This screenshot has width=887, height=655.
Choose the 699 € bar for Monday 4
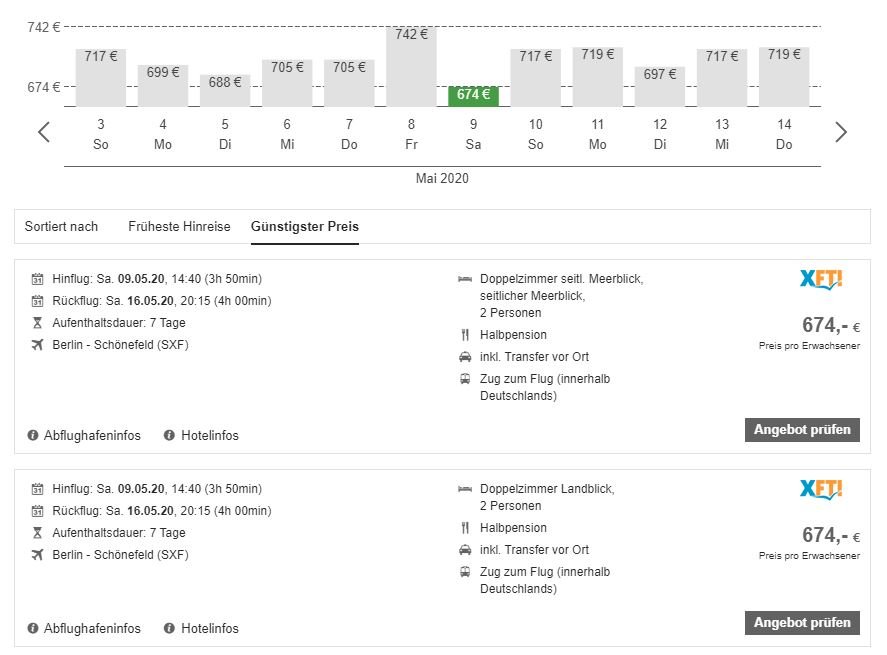(x=163, y=85)
